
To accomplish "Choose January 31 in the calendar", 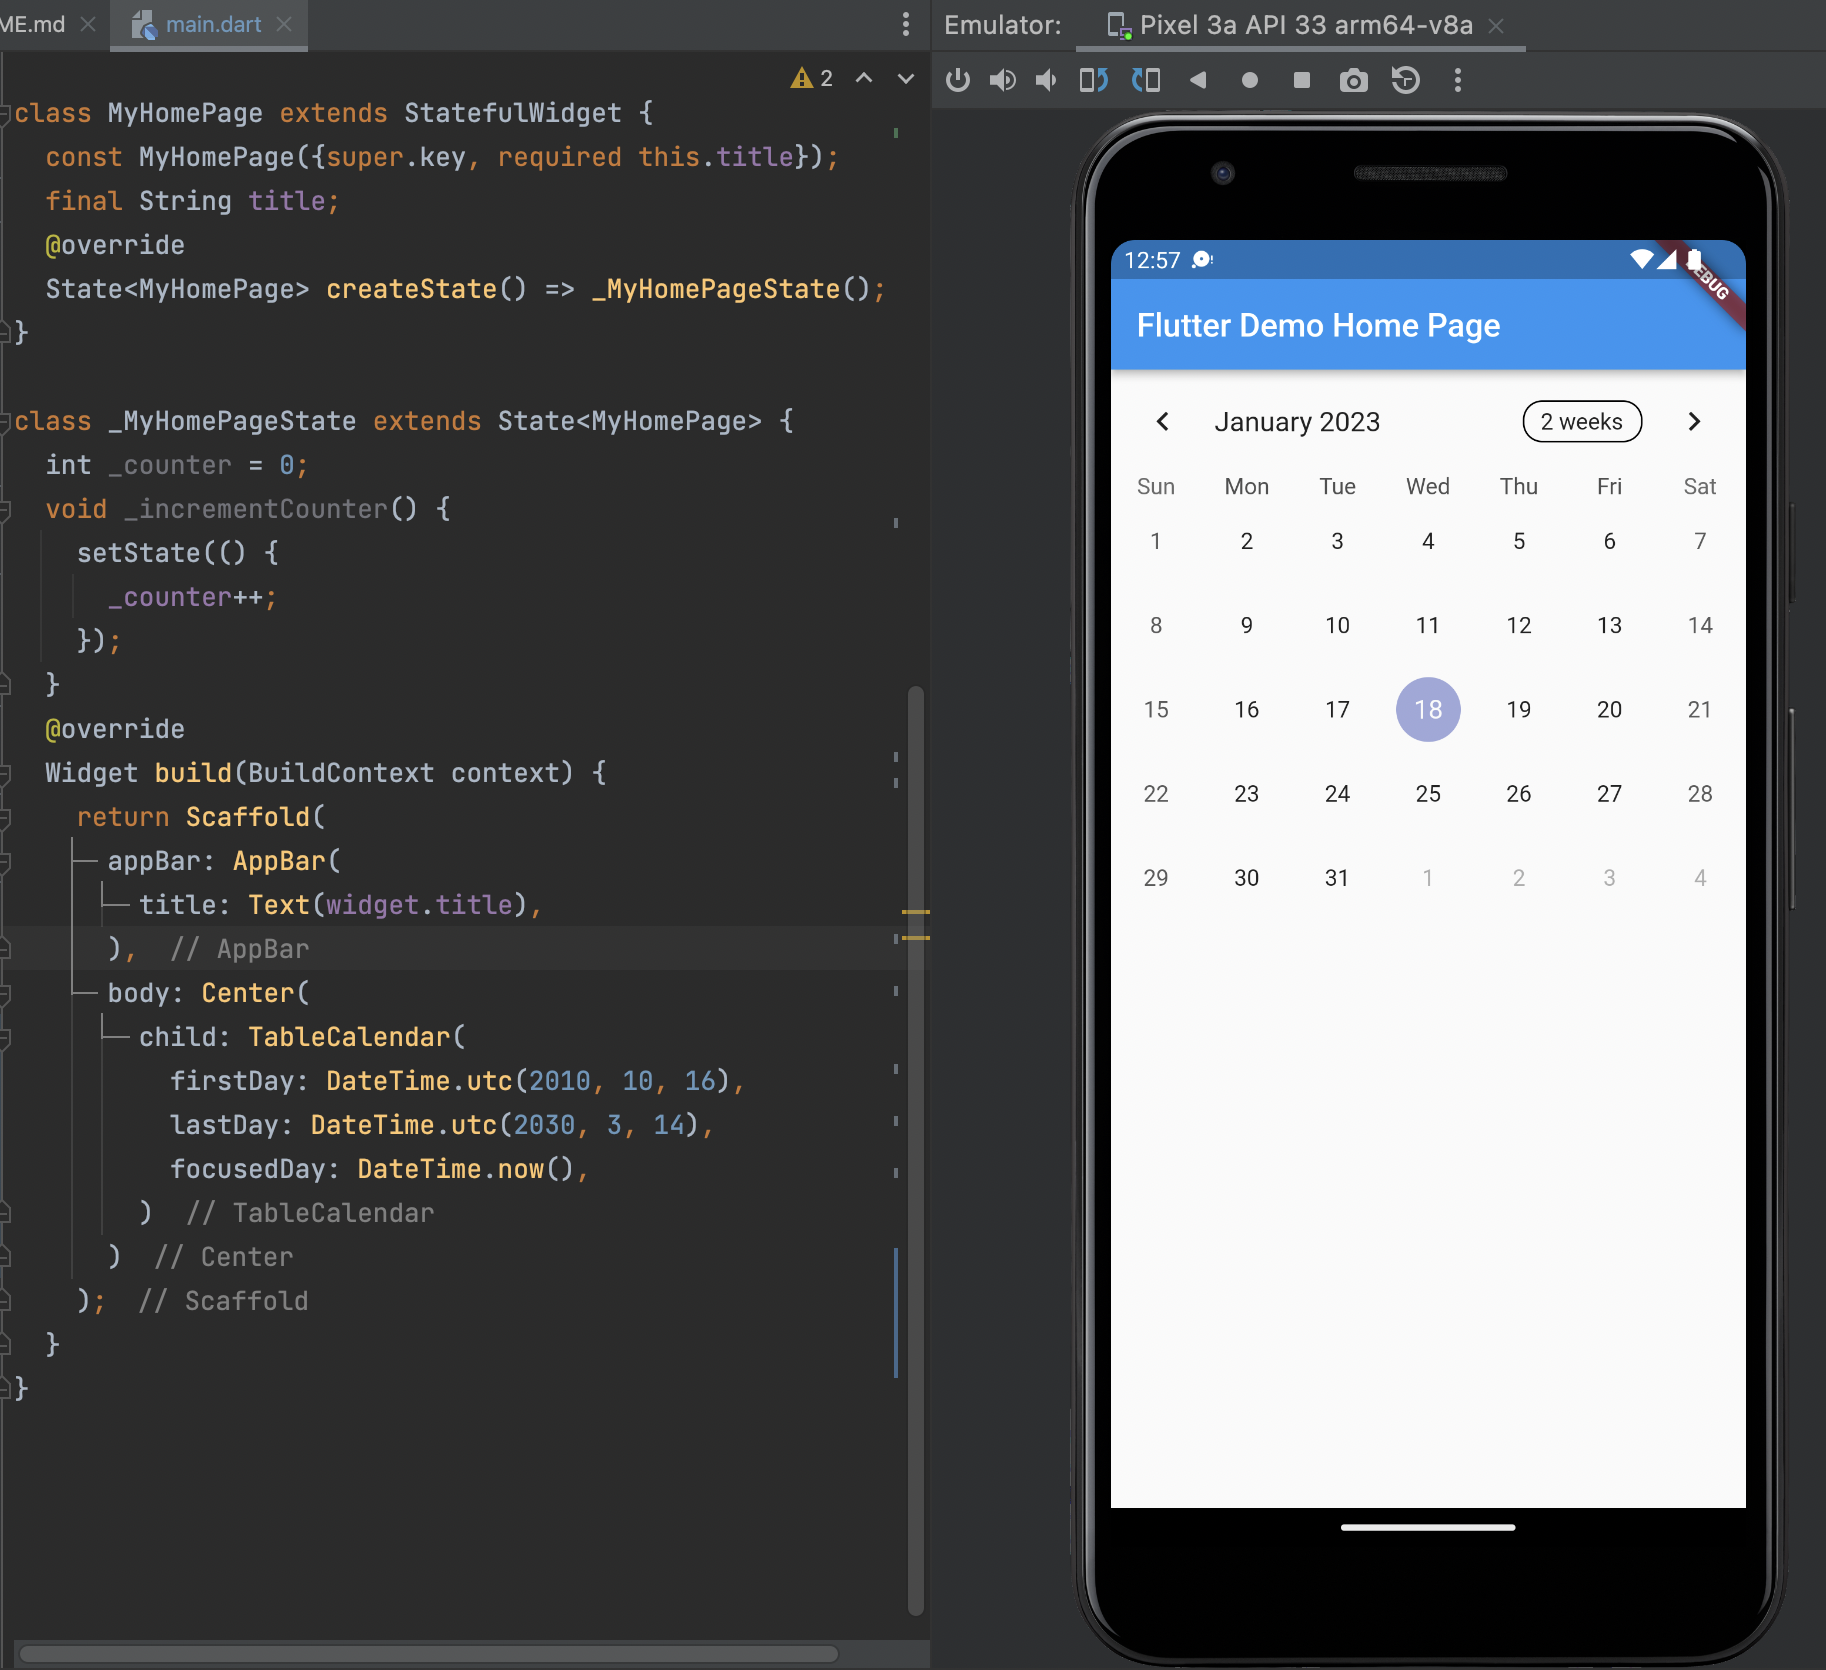I will coord(1337,878).
